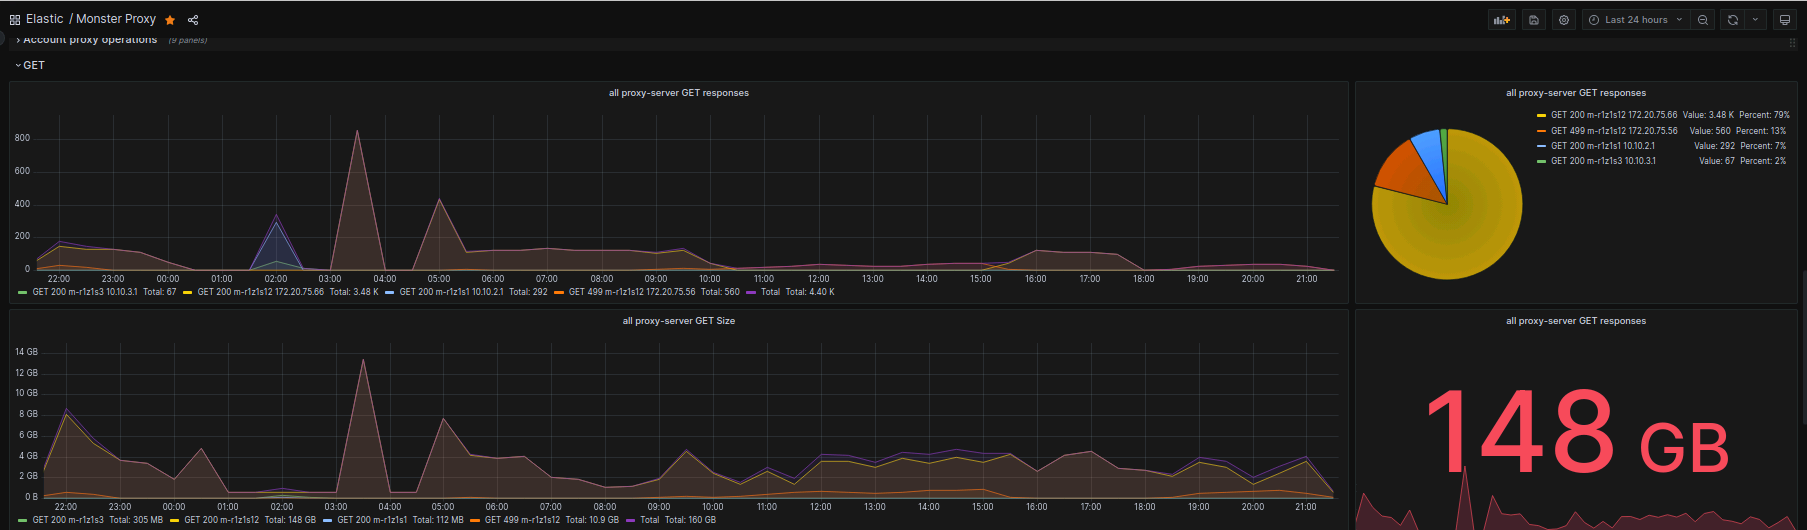Toggle GET 200 m-r1z1s3 10.10.3.1 series in responses legend

pyautogui.click(x=85, y=292)
